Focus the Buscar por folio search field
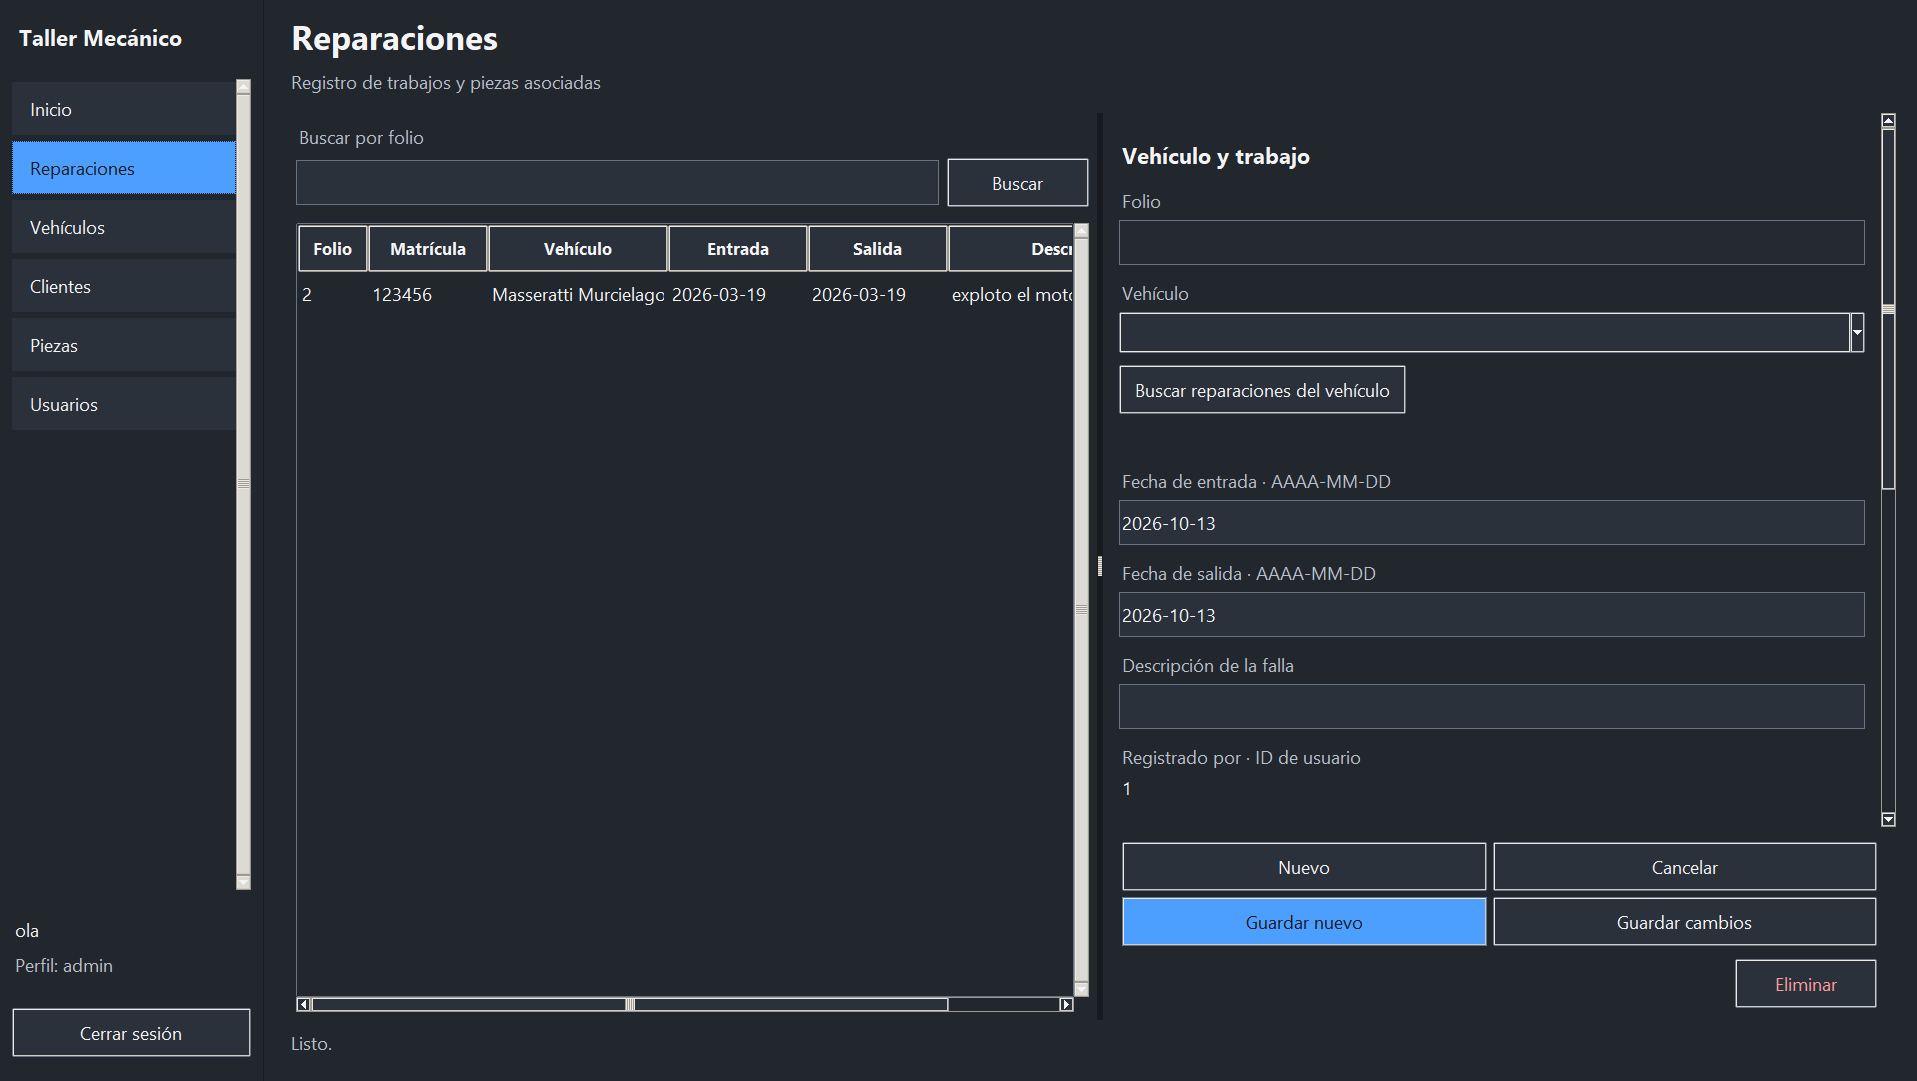This screenshot has width=1917, height=1081. 617,183
